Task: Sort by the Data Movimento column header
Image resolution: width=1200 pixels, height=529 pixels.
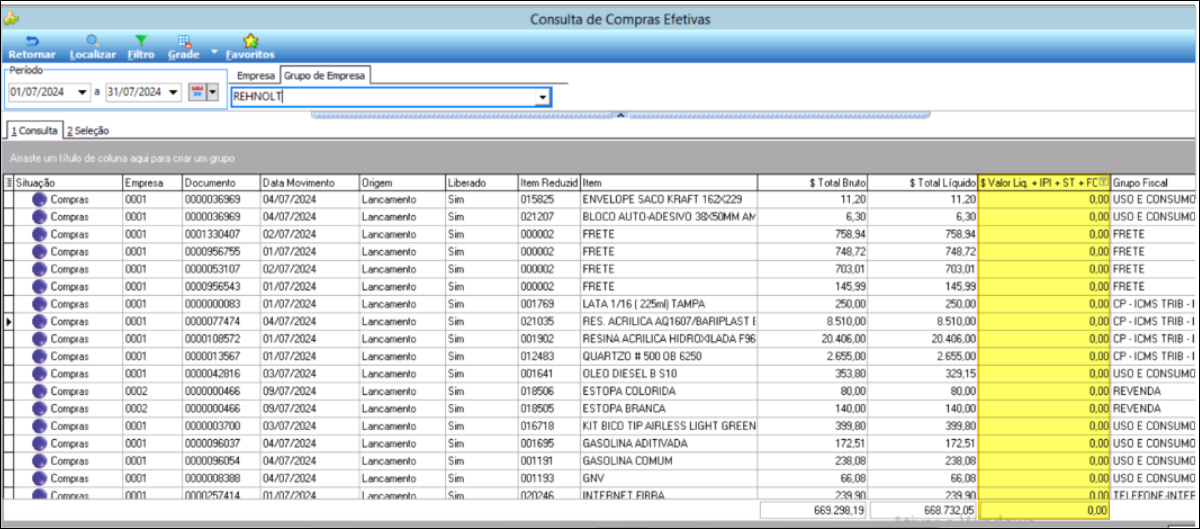Action: click(x=309, y=183)
